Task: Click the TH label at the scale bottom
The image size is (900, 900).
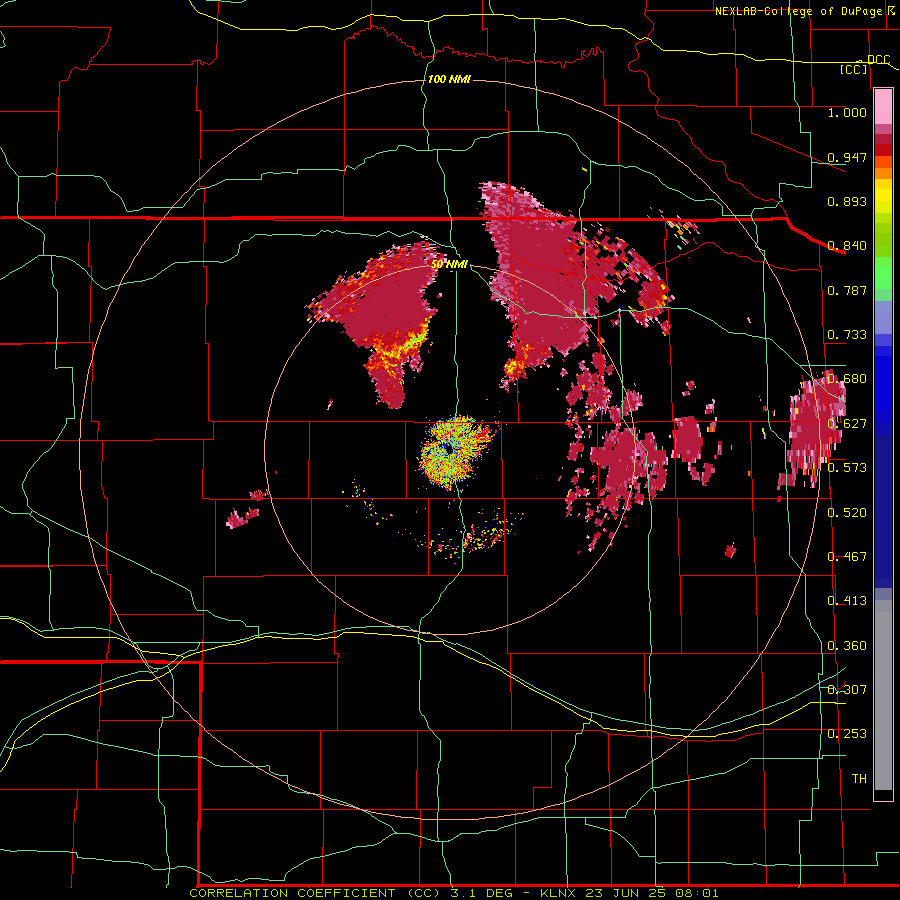Action: click(x=859, y=779)
